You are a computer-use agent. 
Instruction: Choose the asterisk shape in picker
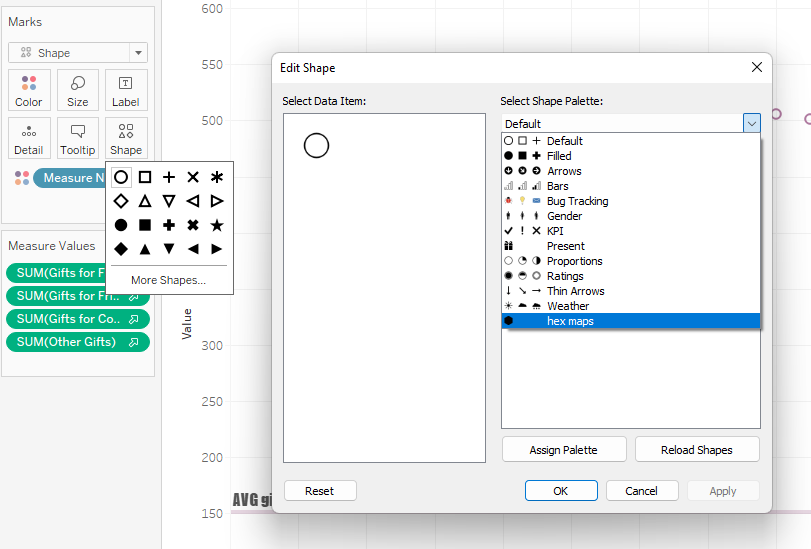coord(217,177)
